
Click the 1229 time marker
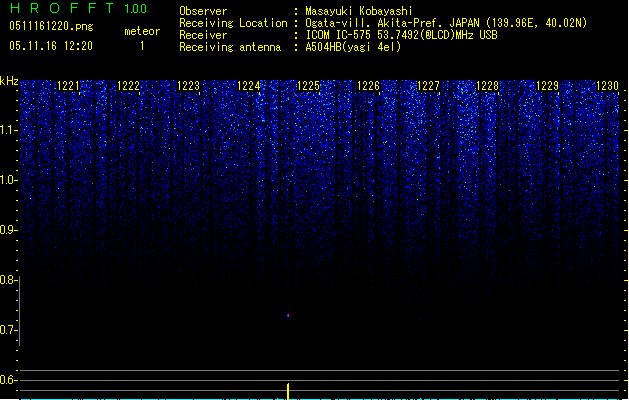click(x=548, y=85)
